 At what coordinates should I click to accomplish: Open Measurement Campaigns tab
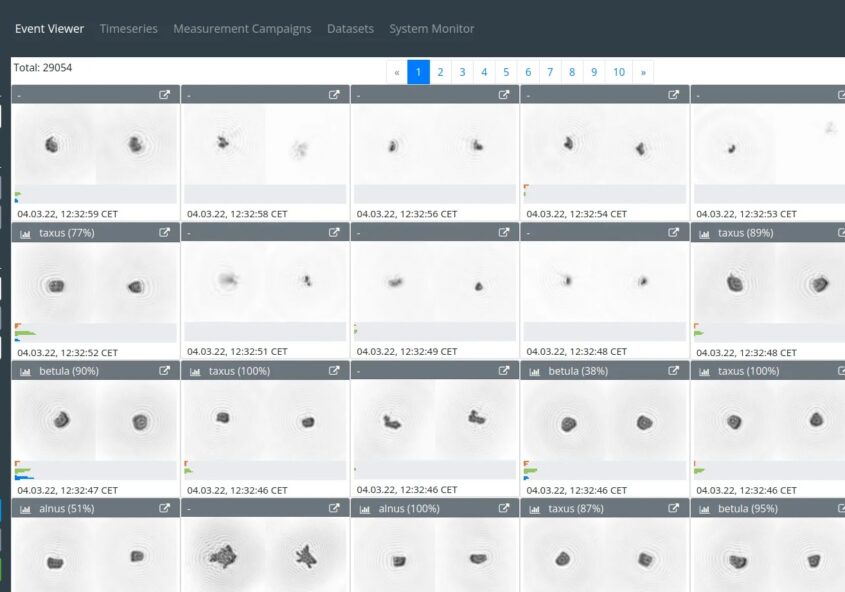coord(242,29)
